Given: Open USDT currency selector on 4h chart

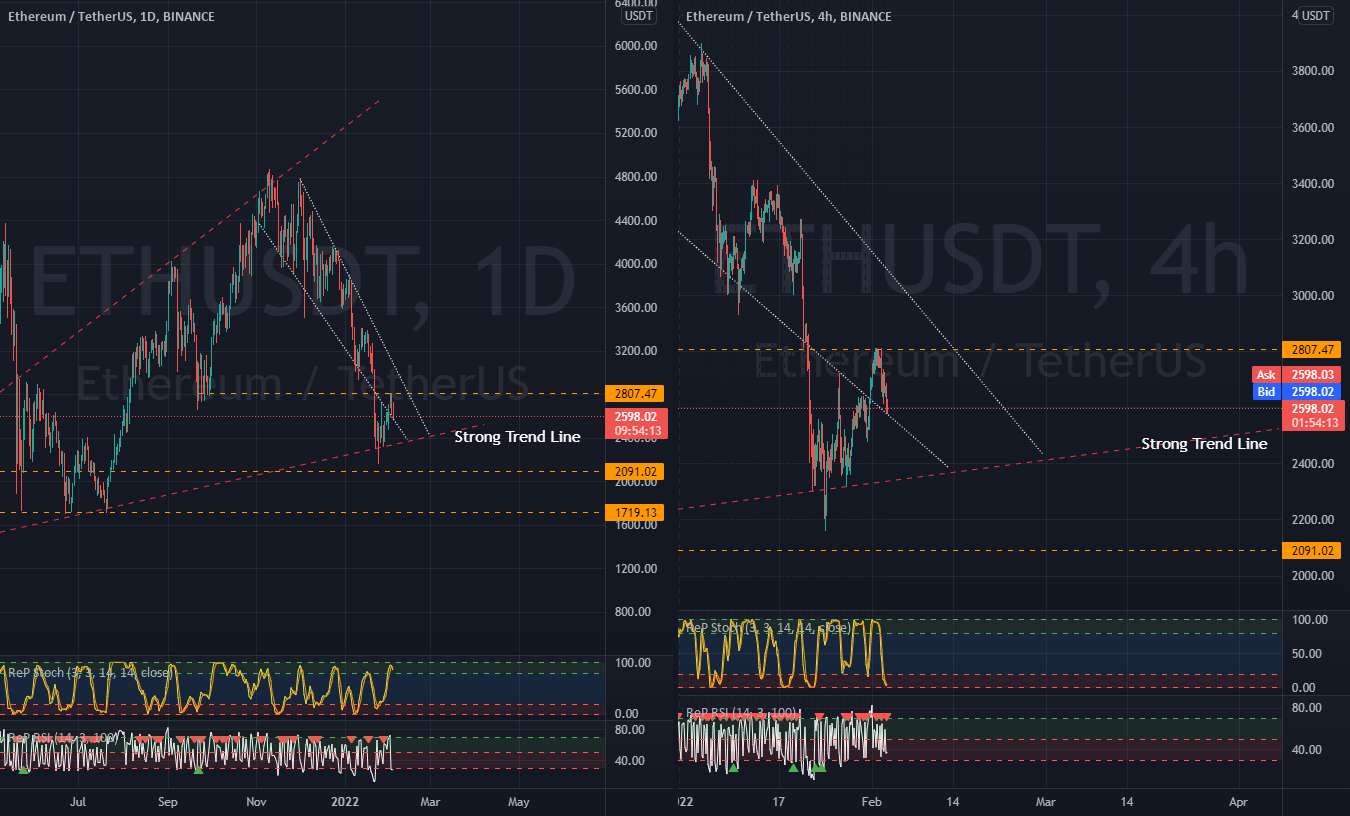Looking at the screenshot, I should point(1317,16).
